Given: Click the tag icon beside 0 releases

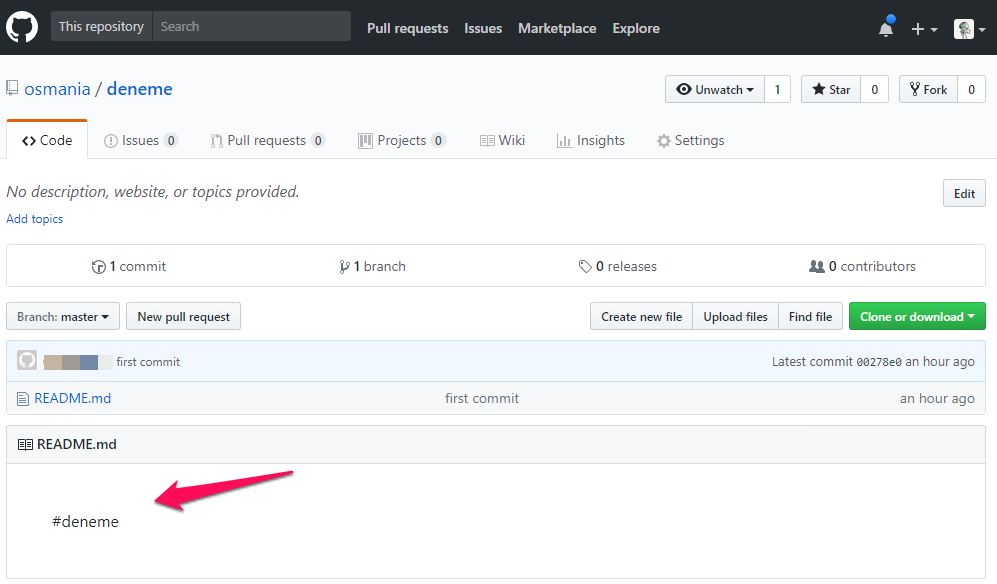Looking at the screenshot, I should 585,267.
